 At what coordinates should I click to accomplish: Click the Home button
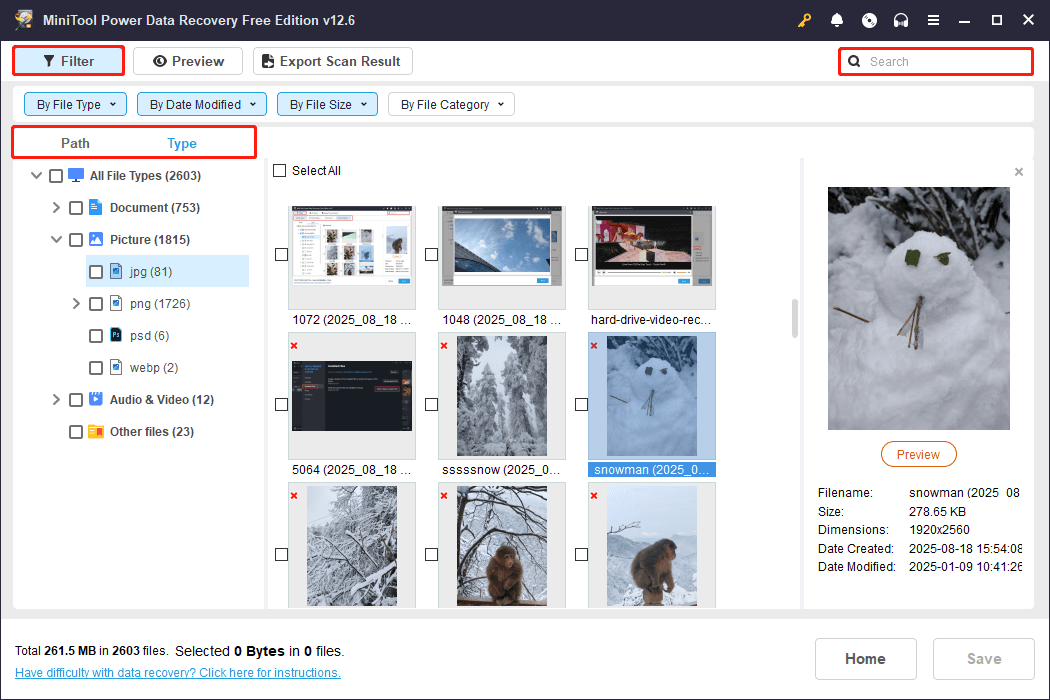(865, 658)
